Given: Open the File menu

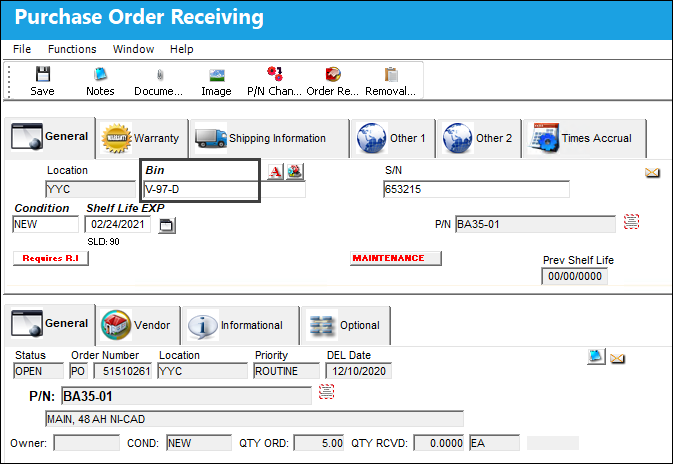Looking at the screenshot, I should pyautogui.click(x=22, y=49).
